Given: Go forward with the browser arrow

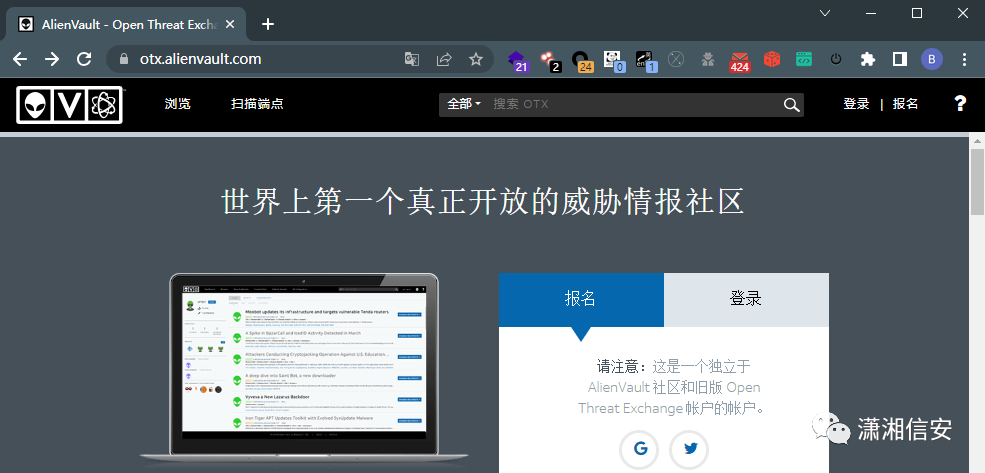Looking at the screenshot, I should [x=52, y=59].
